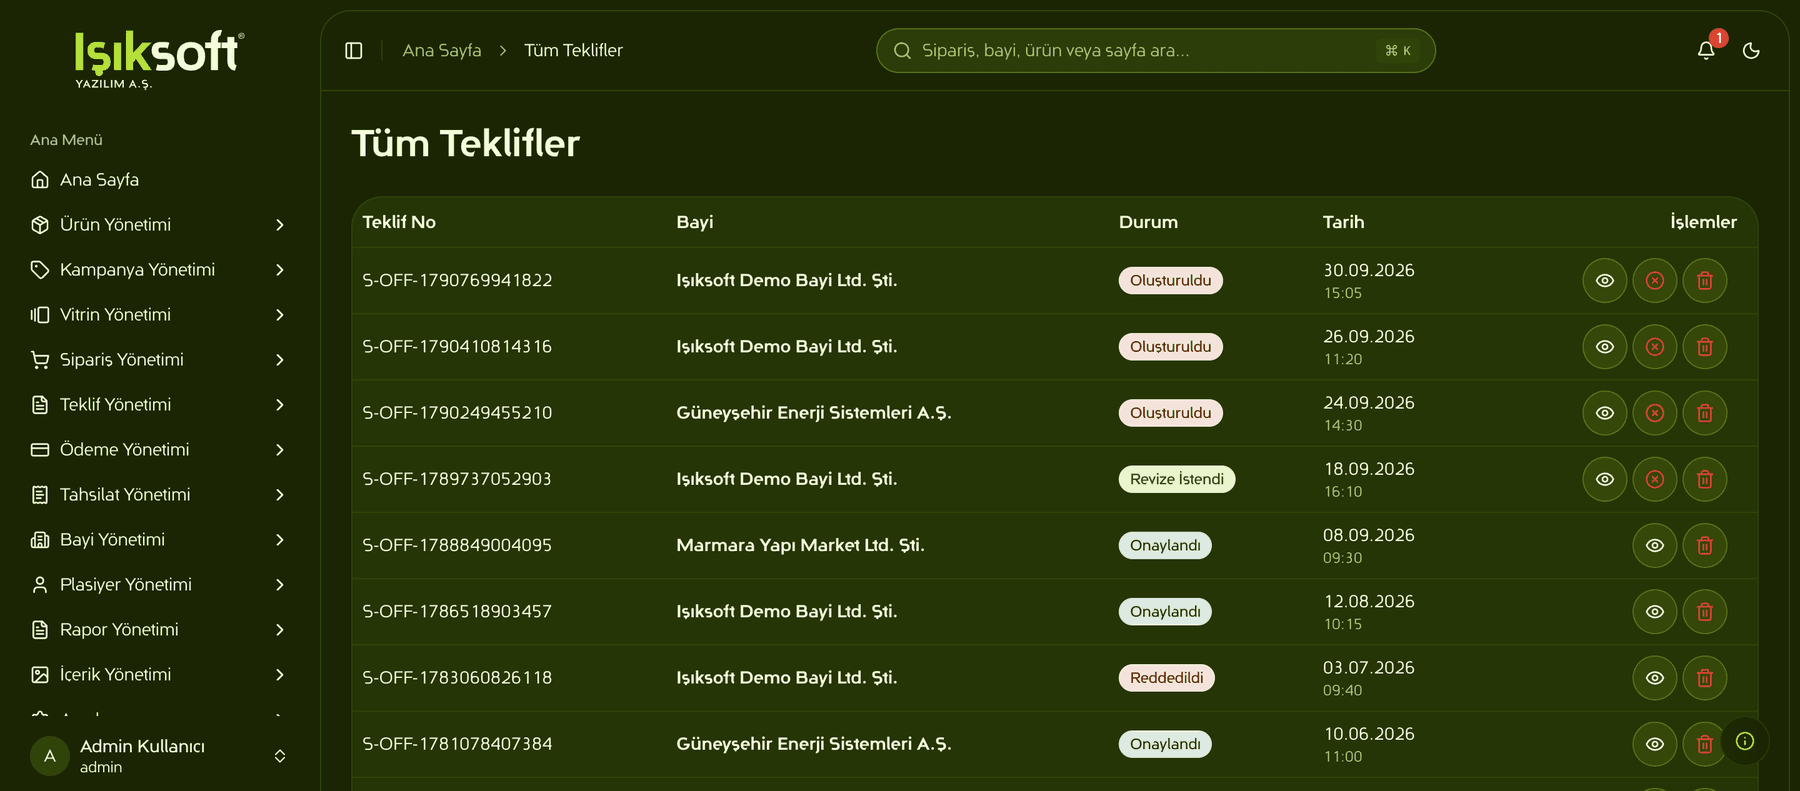Screen dimensions: 1800x791
Task: Click the Ana Sayfa breadcrumb link
Action: 442,50
